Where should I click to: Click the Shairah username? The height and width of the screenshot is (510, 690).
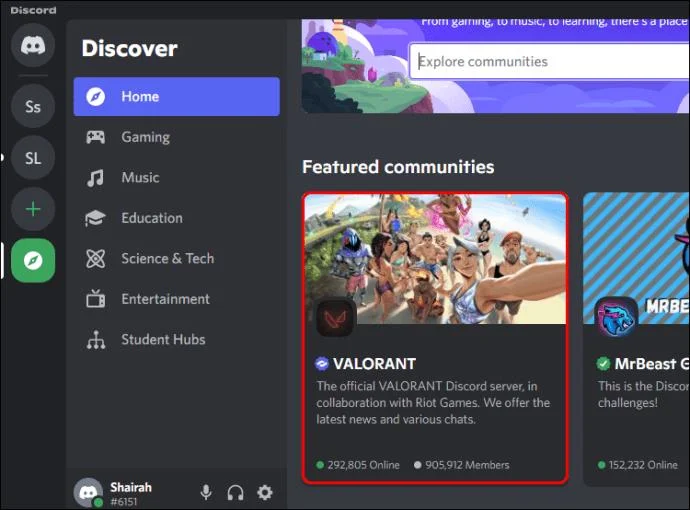pos(131,487)
